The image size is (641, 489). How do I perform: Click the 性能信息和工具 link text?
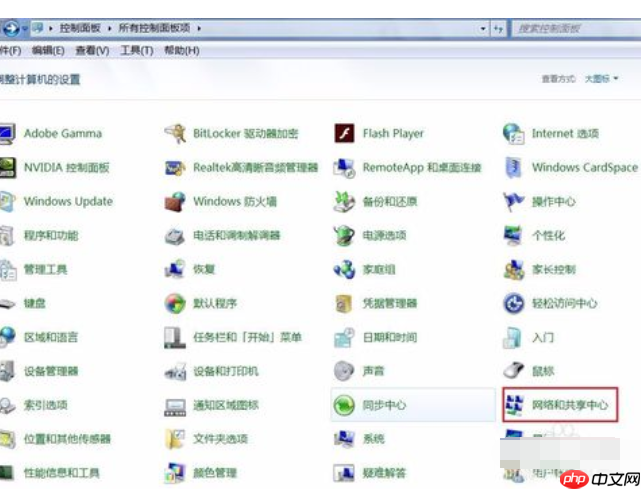tap(62, 473)
